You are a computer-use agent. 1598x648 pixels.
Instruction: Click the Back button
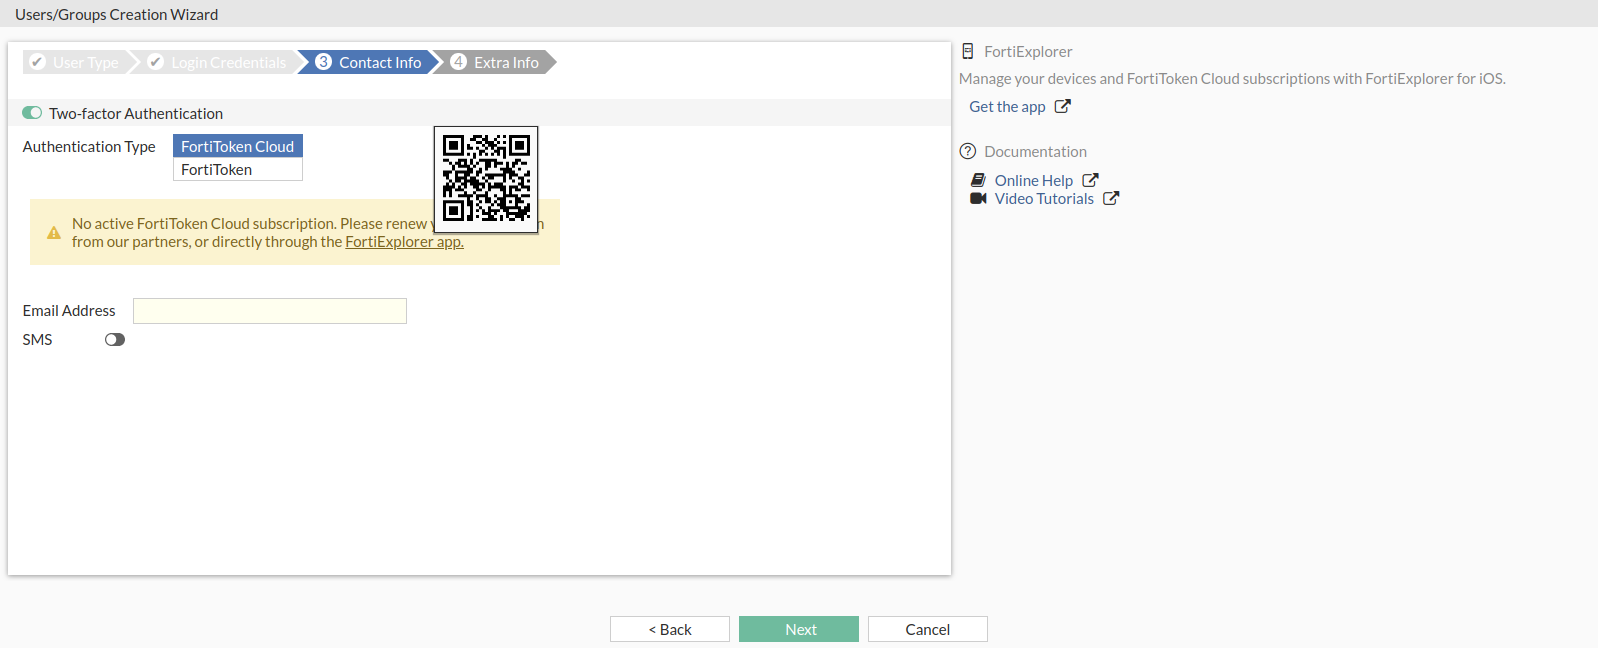pyautogui.click(x=670, y=629)
